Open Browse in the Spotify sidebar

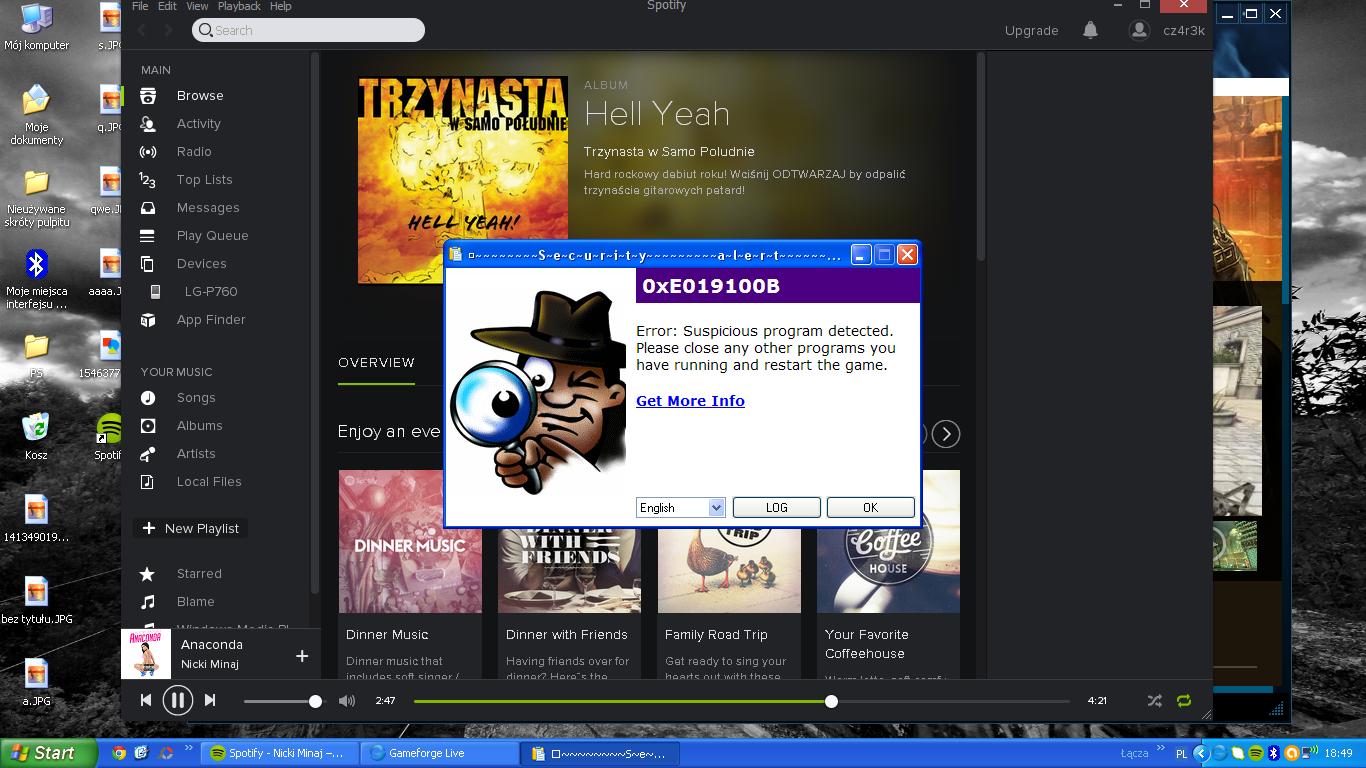pos(200,96)
